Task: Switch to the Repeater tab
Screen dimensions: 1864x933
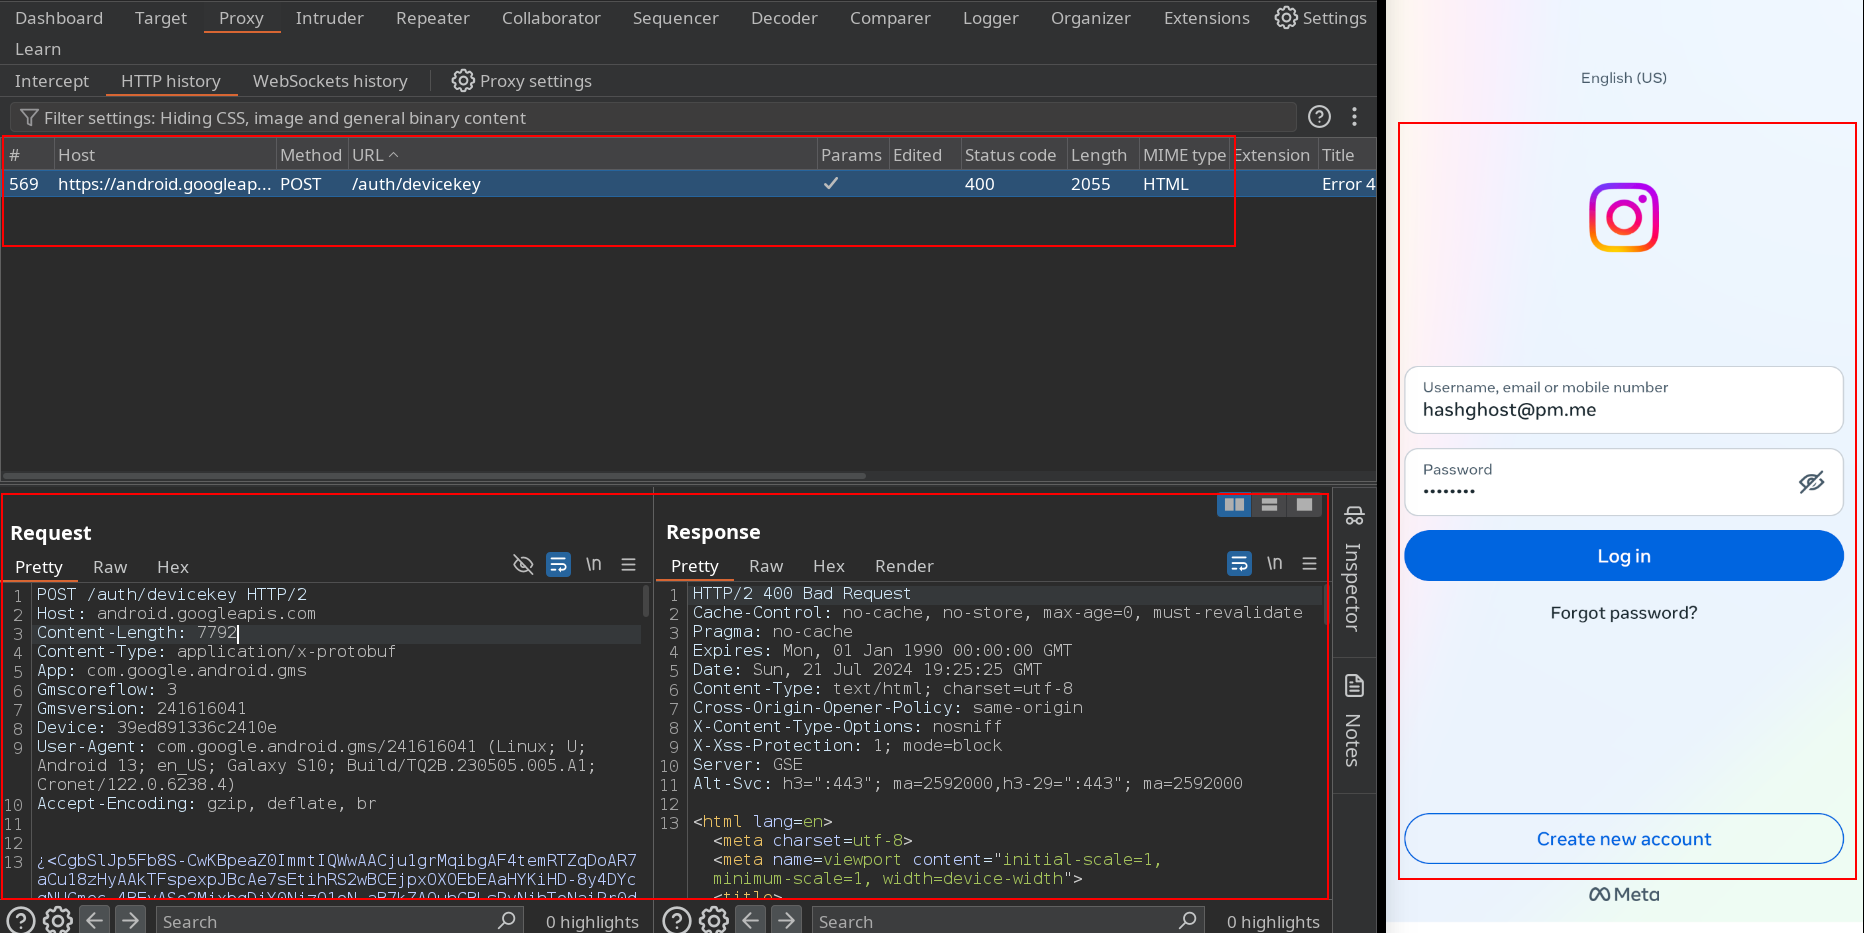Action: click(x=432, y=18)
